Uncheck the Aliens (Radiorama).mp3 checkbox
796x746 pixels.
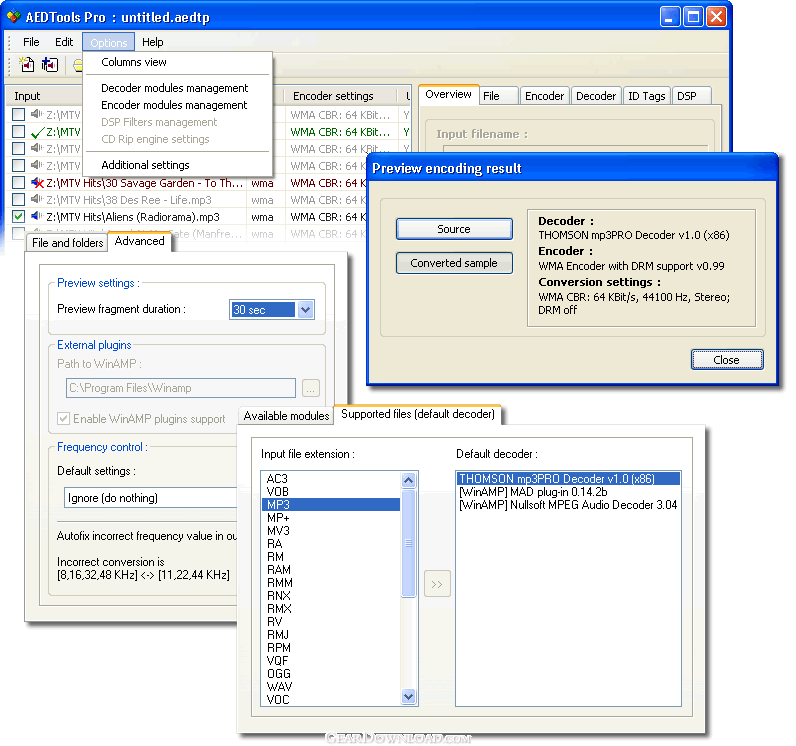tap(19, 216)
